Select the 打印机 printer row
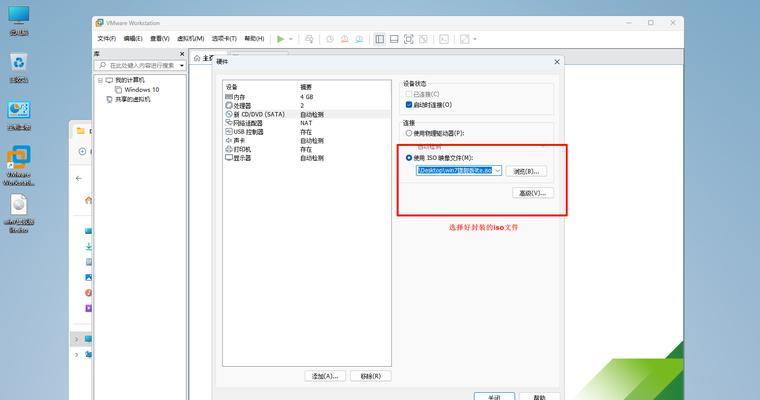 (x=307, y=149)
